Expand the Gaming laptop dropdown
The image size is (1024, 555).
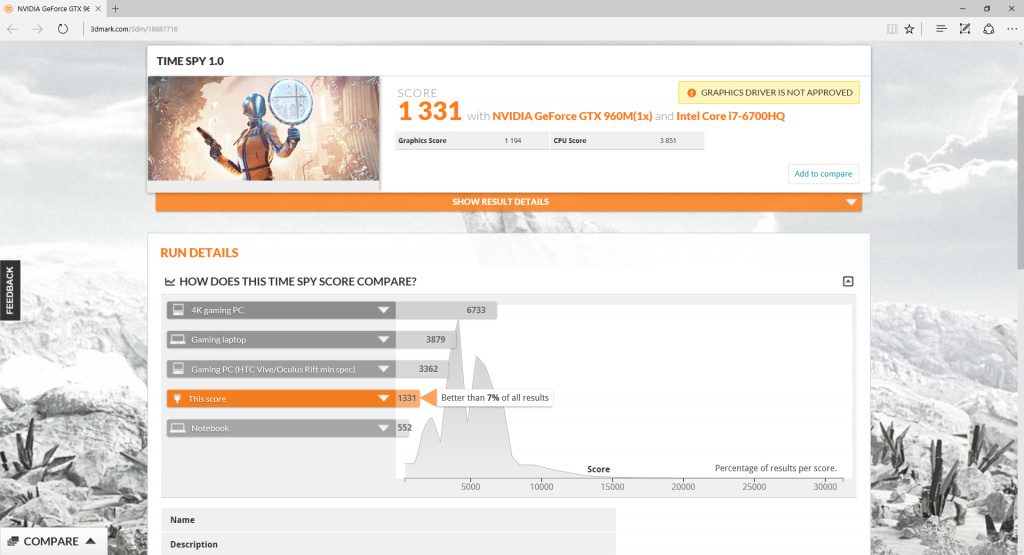click(x=383, y=340)
